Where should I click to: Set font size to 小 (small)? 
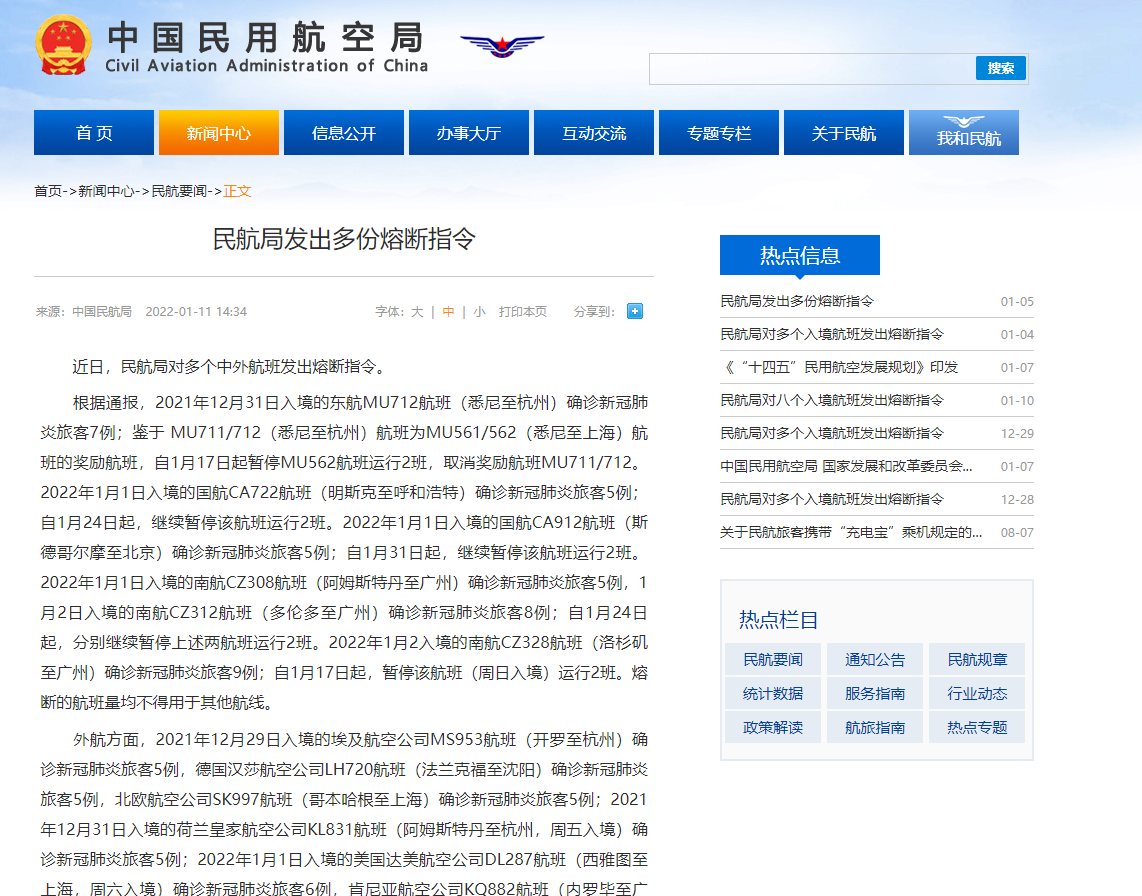(x=480, y=311)
